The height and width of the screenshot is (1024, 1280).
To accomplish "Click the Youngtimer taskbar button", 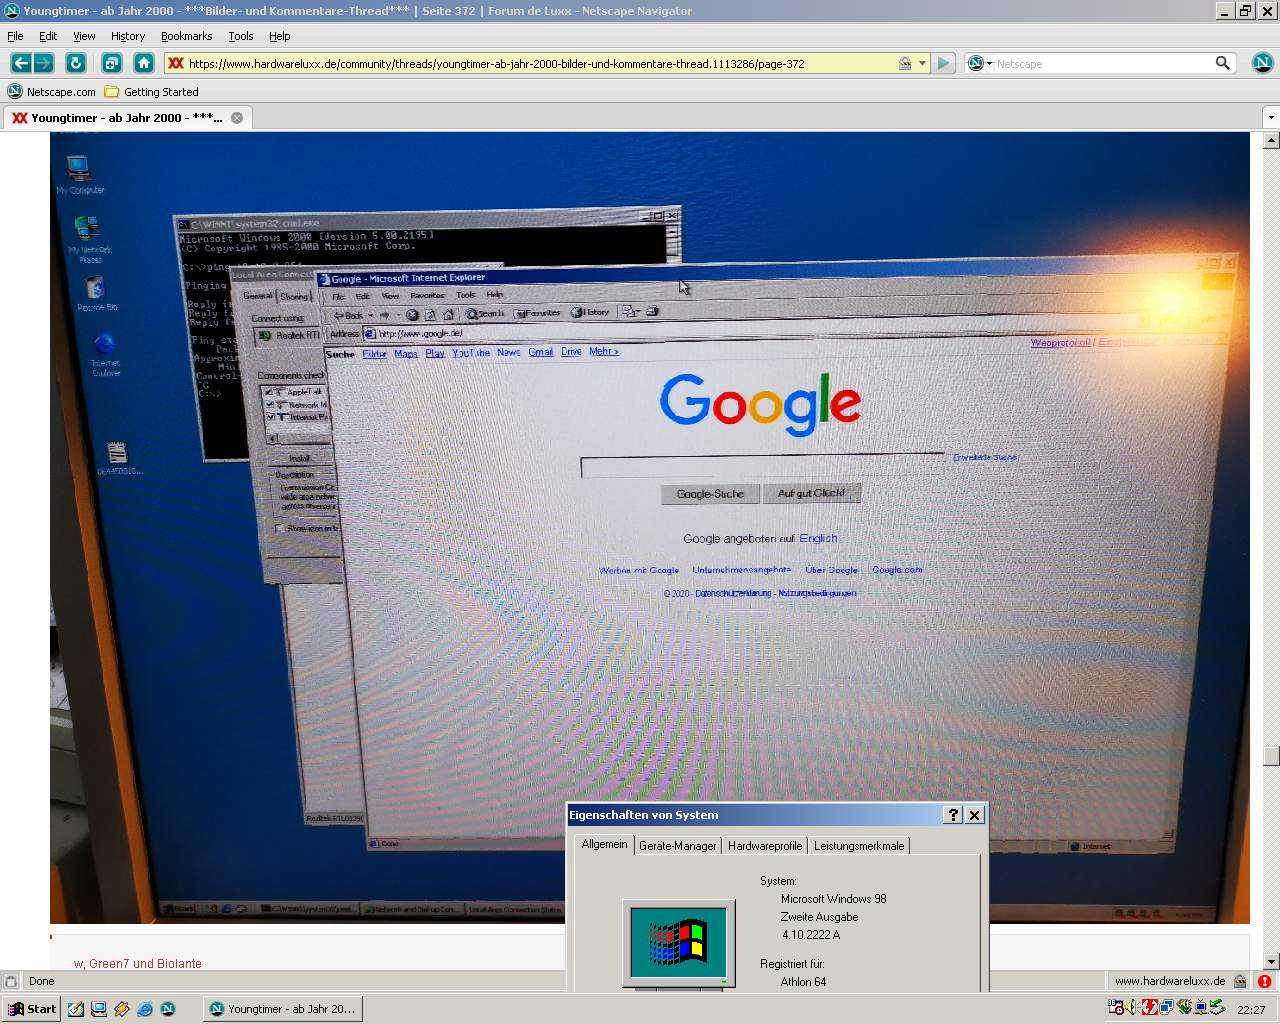I will click(283, 1009).
